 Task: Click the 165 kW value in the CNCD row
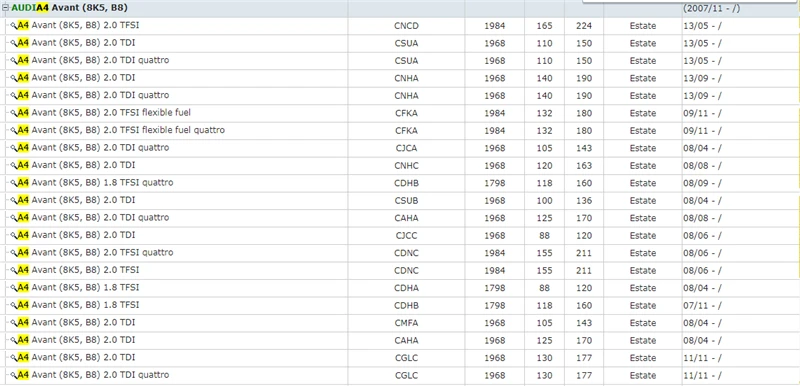click(544, 26)
